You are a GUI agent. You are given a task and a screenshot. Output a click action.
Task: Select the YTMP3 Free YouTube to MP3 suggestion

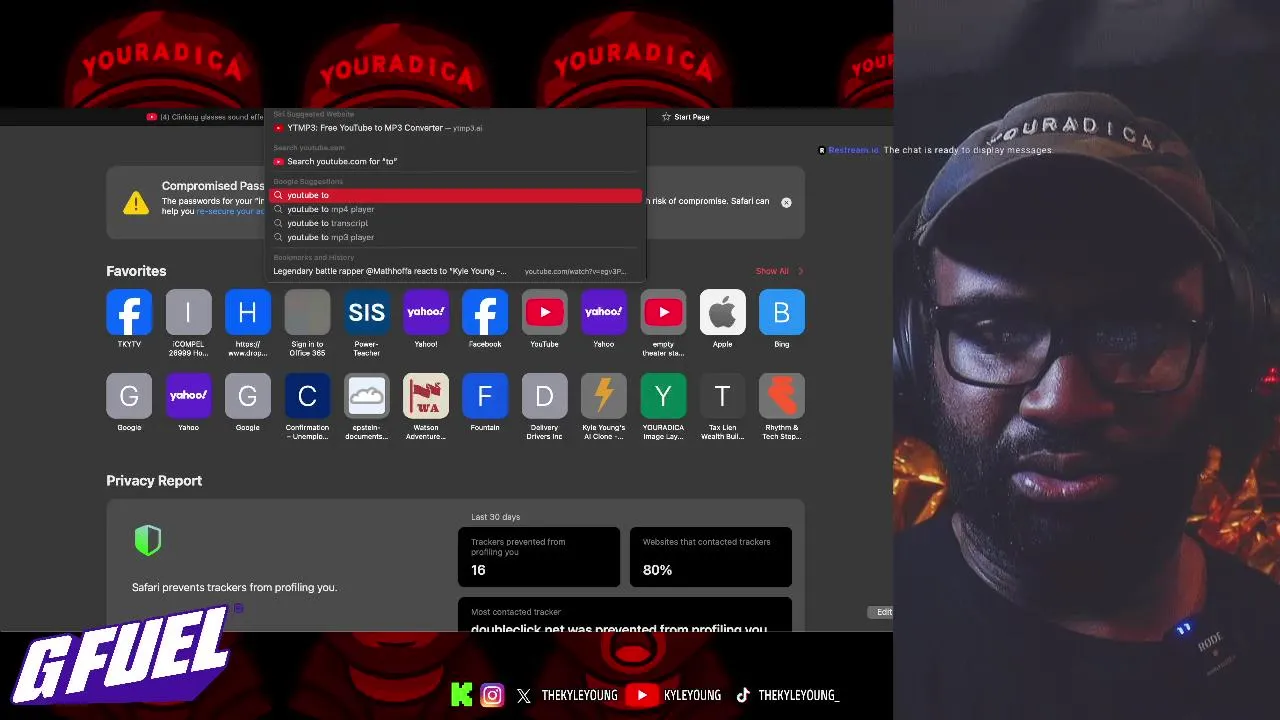[455, 128]
